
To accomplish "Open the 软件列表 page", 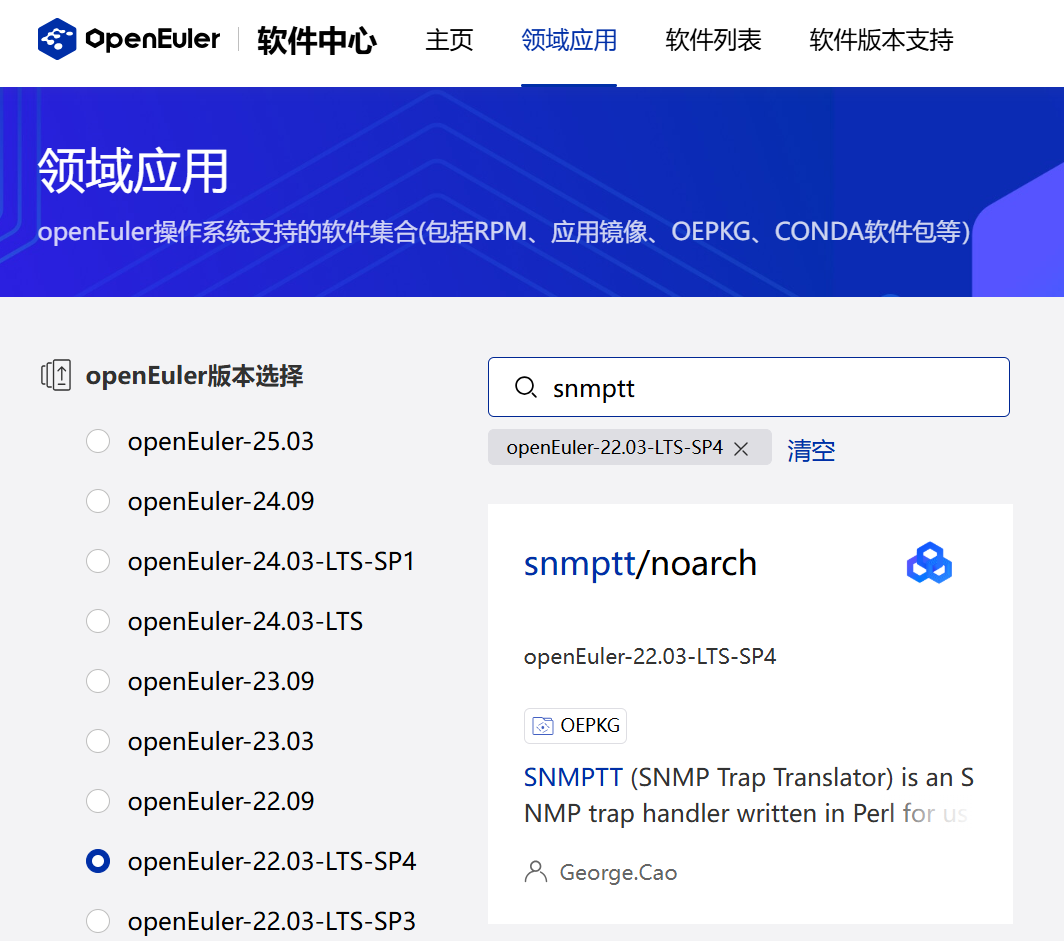I will tap(712, 40).
